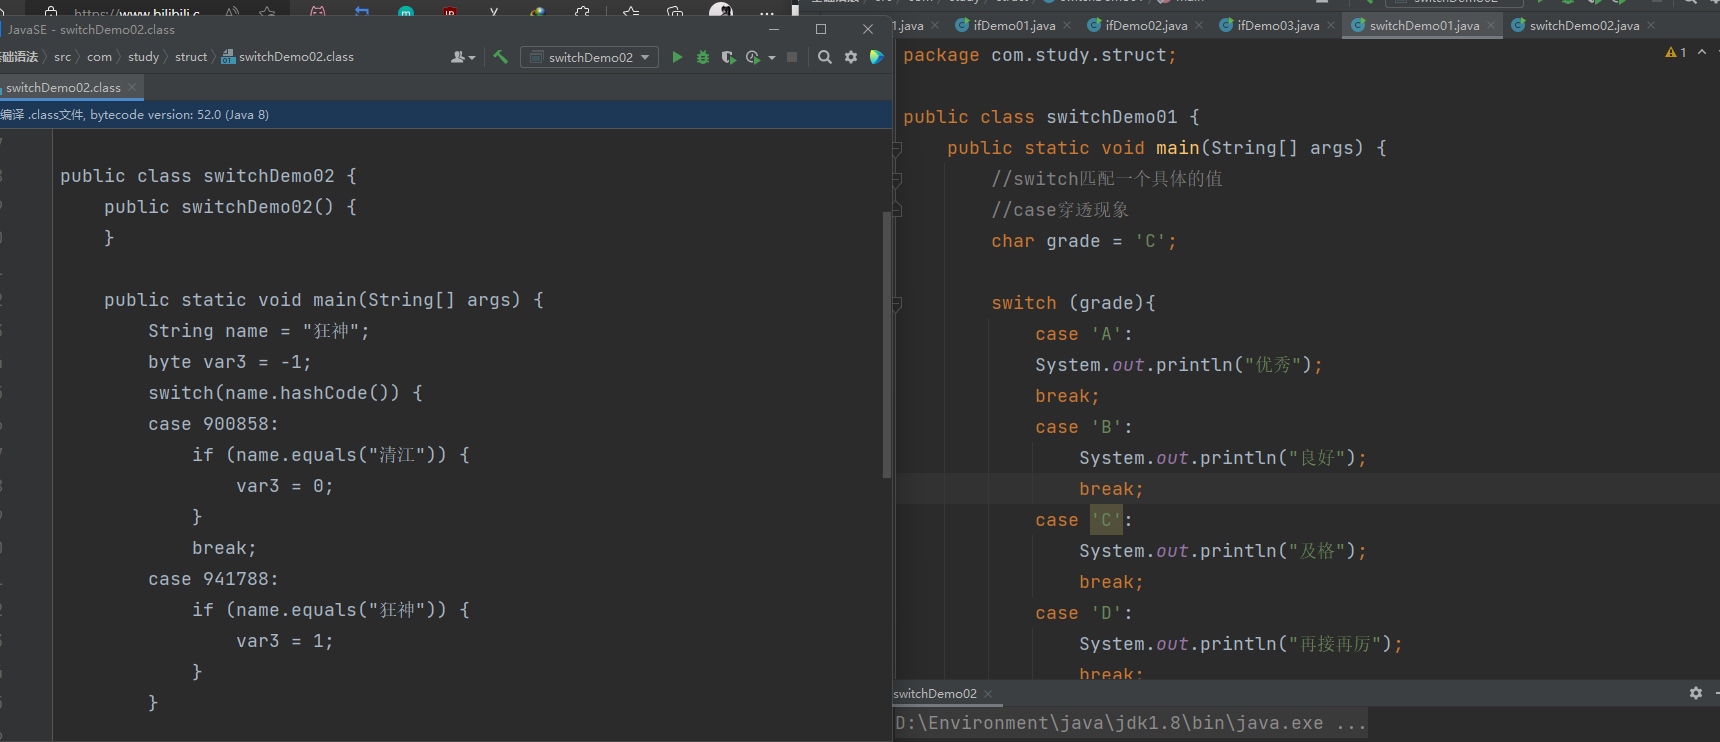Click the java.exe command line in console
This screenshot has height=742, width=1720.
[1130, 723]
